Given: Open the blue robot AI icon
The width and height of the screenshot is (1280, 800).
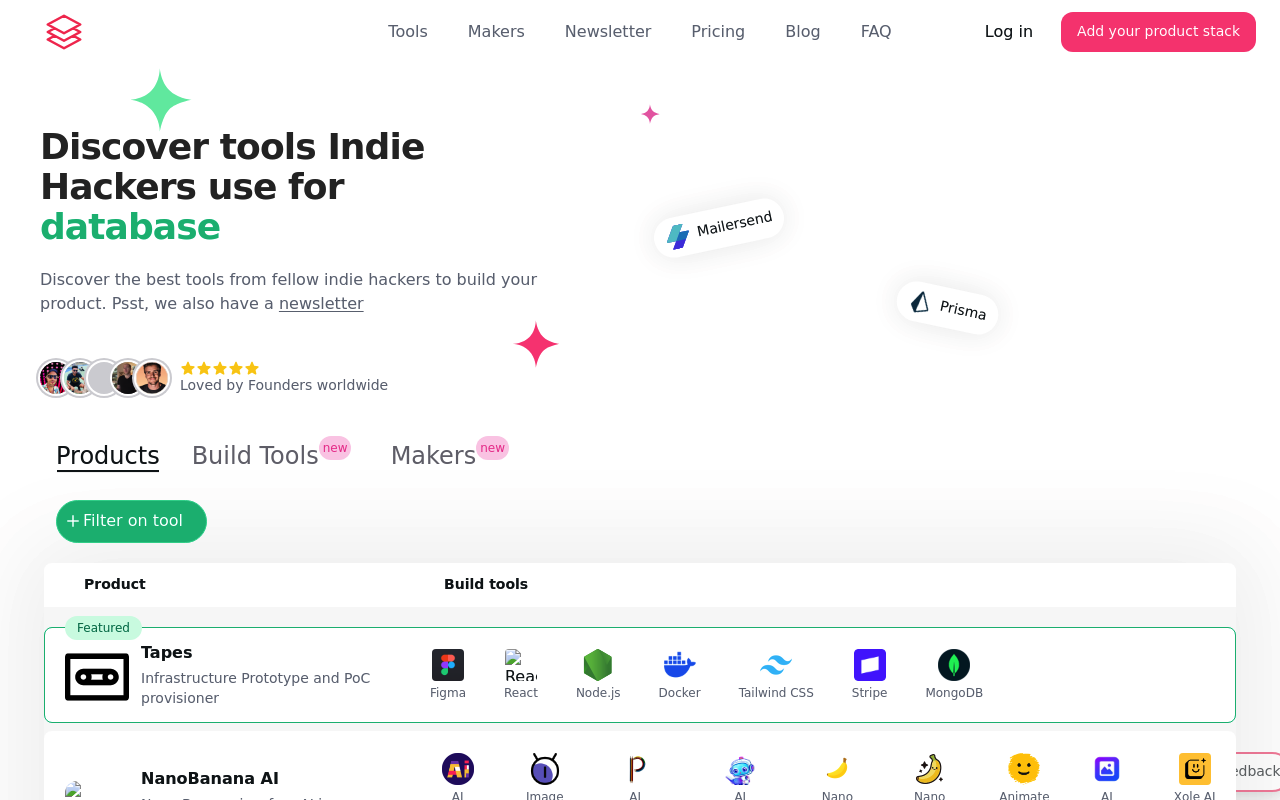Looking at the screenshot, I should coord(740,769).
